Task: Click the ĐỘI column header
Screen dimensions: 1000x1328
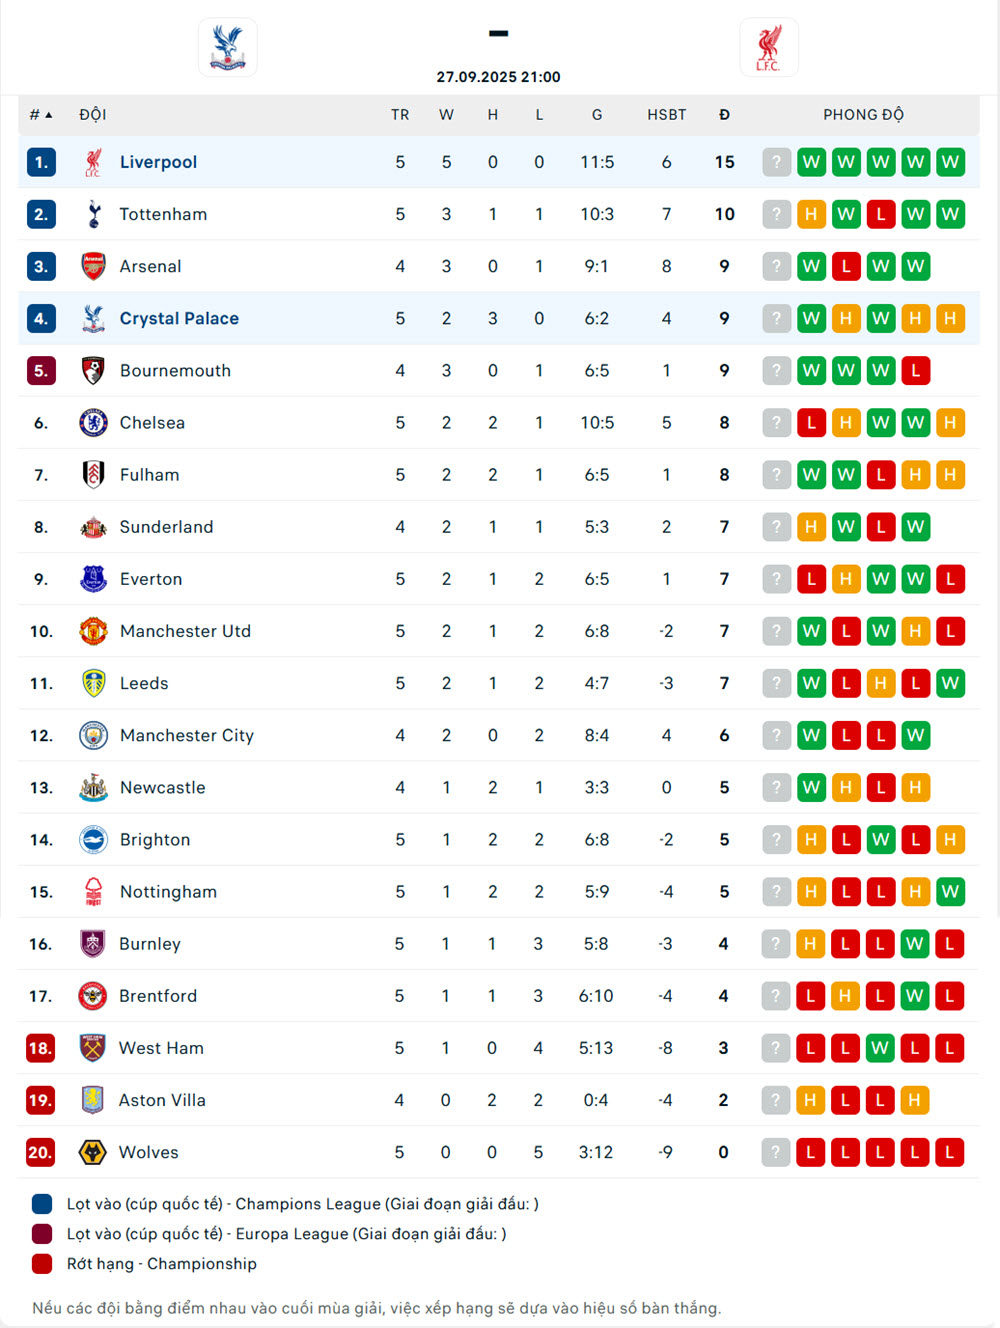Action: coord(93,115)
